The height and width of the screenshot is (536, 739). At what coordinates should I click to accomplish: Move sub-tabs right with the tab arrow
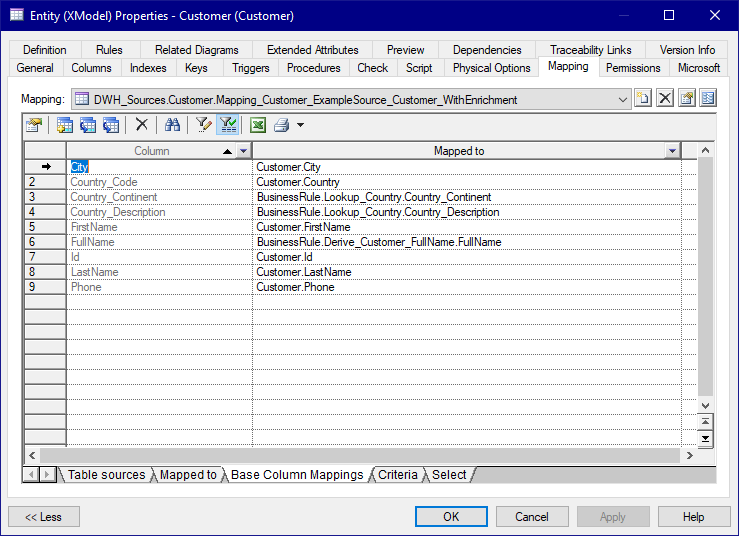[47, 474]
